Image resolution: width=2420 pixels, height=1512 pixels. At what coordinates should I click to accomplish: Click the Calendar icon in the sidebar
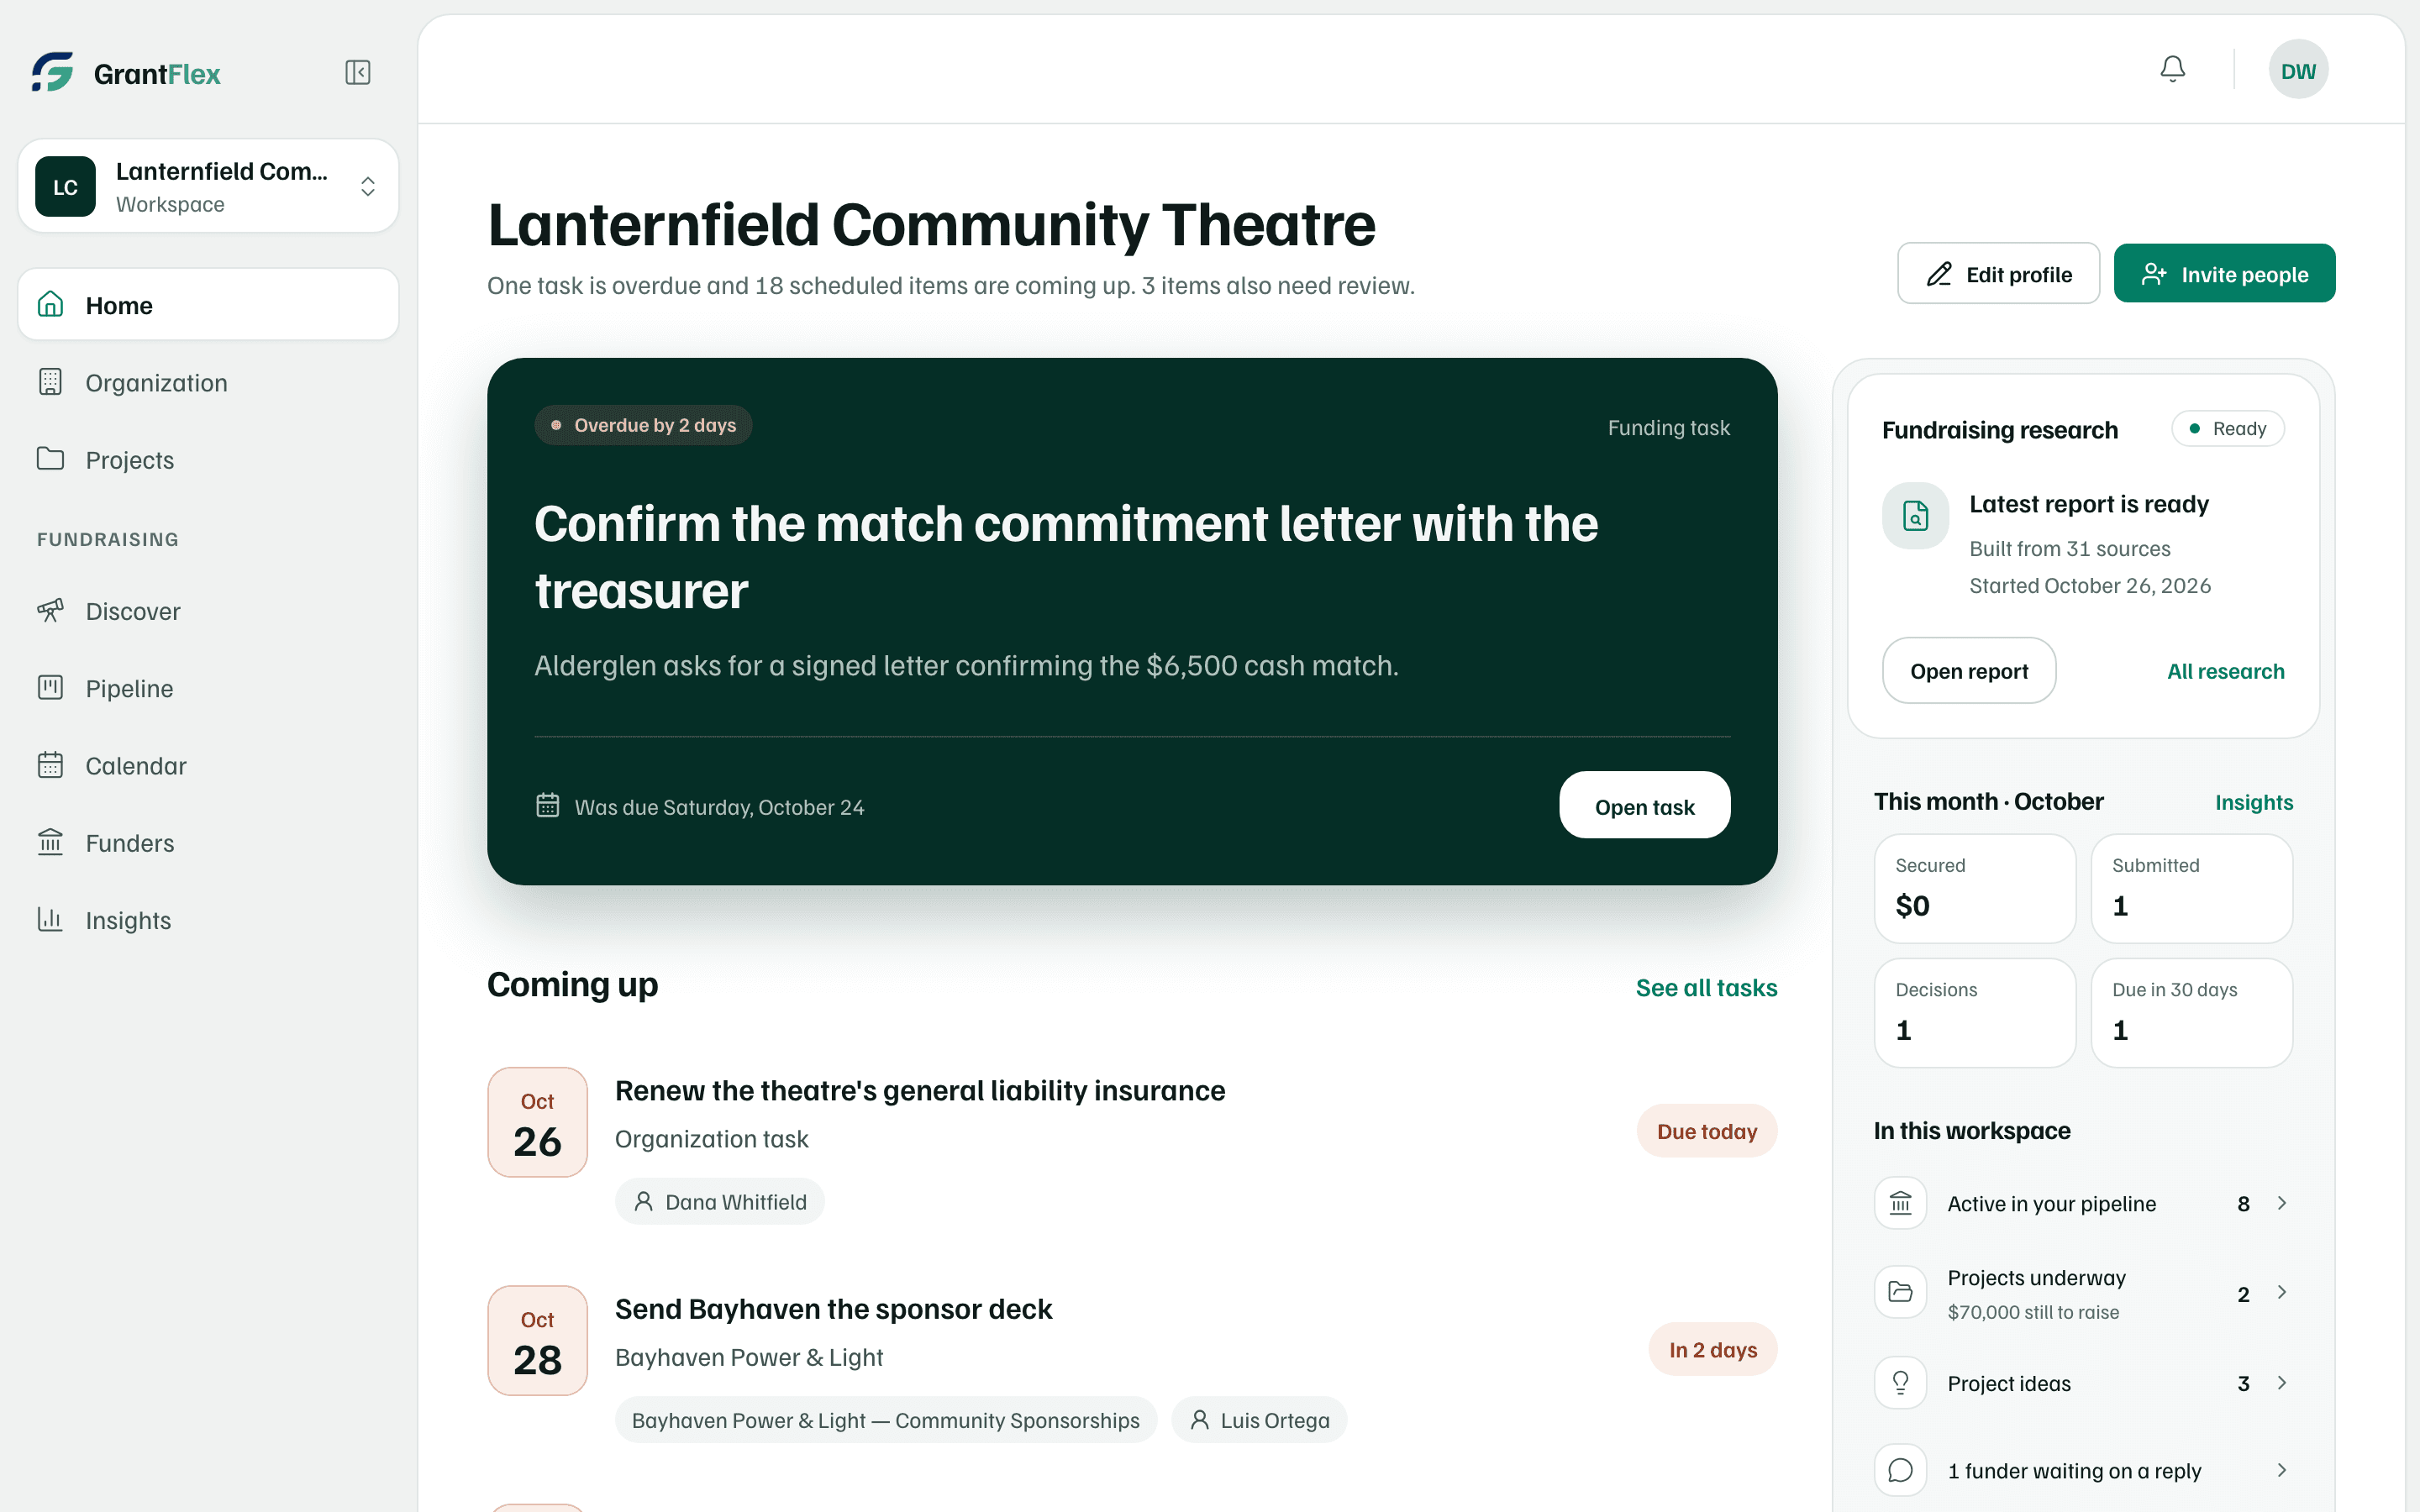50,765
